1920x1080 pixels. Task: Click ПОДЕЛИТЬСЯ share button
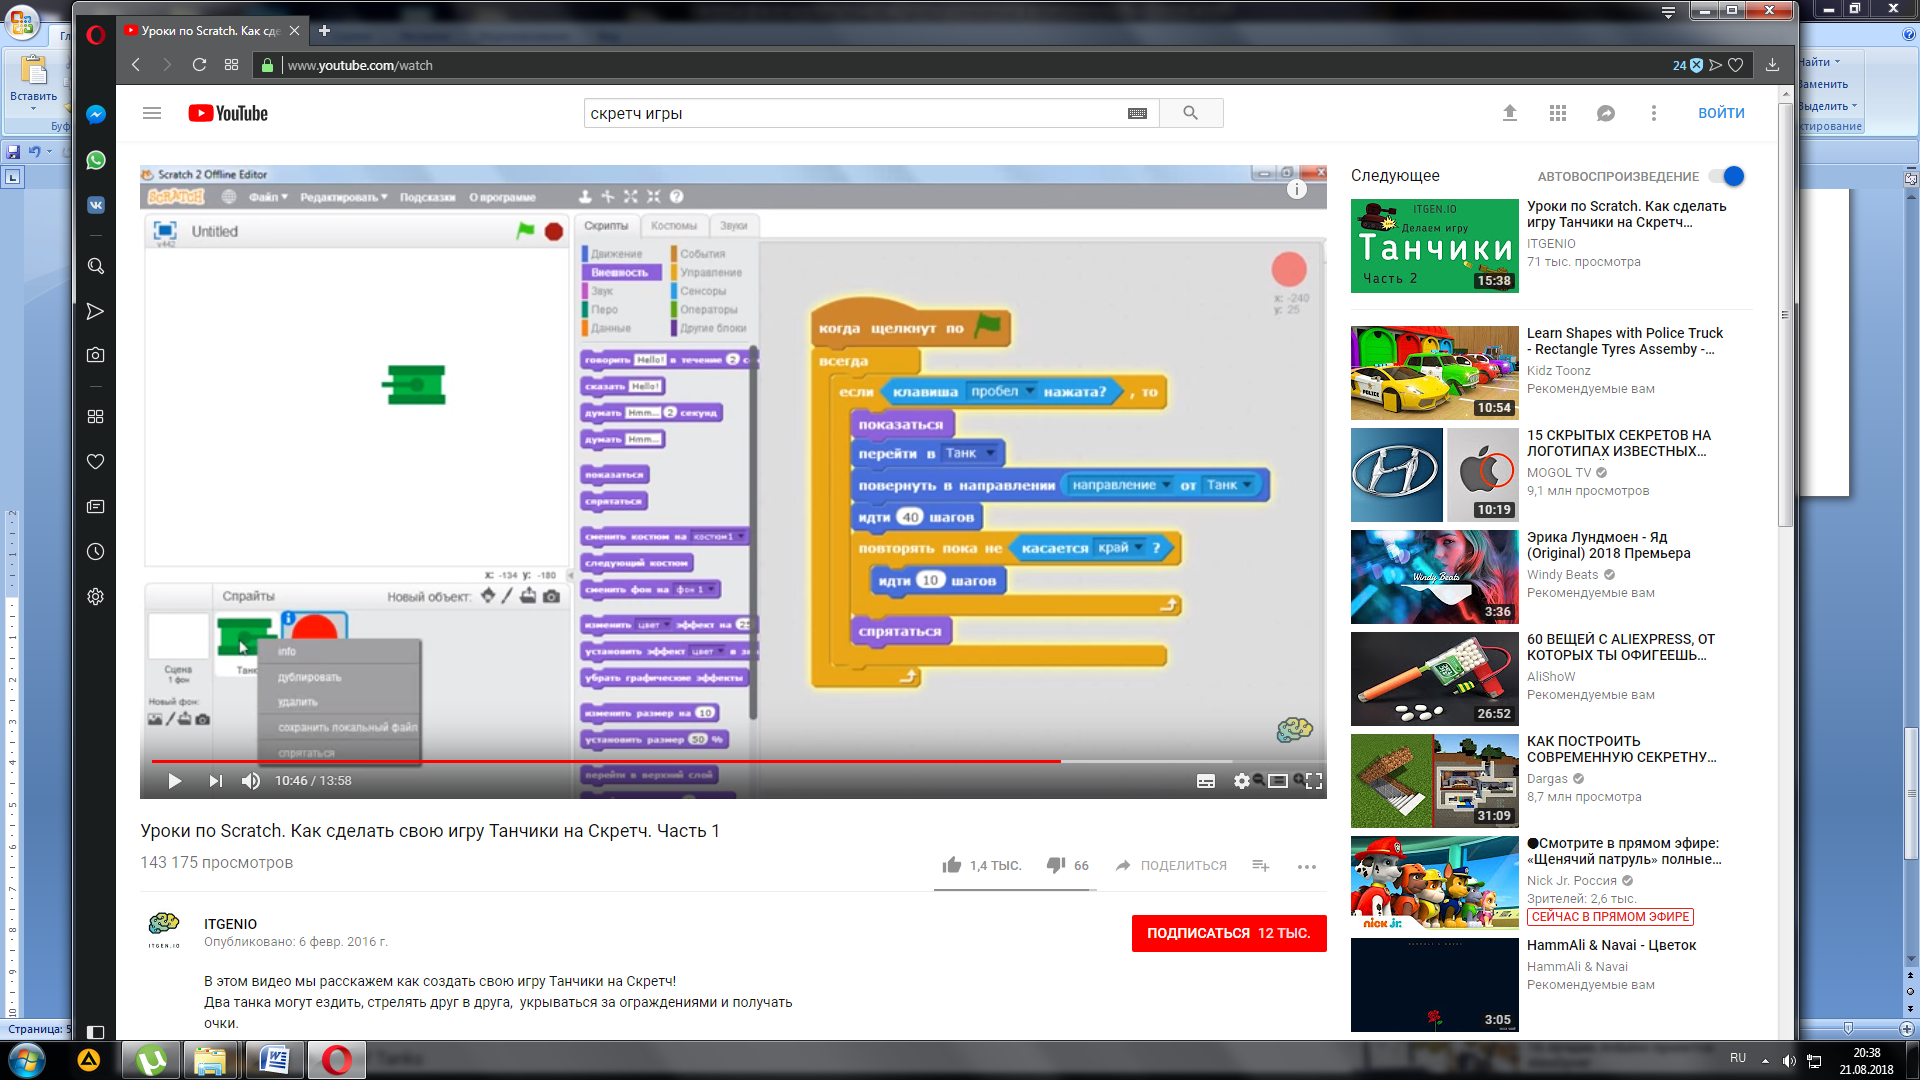pyautogui.click(x=1171, y=865)
